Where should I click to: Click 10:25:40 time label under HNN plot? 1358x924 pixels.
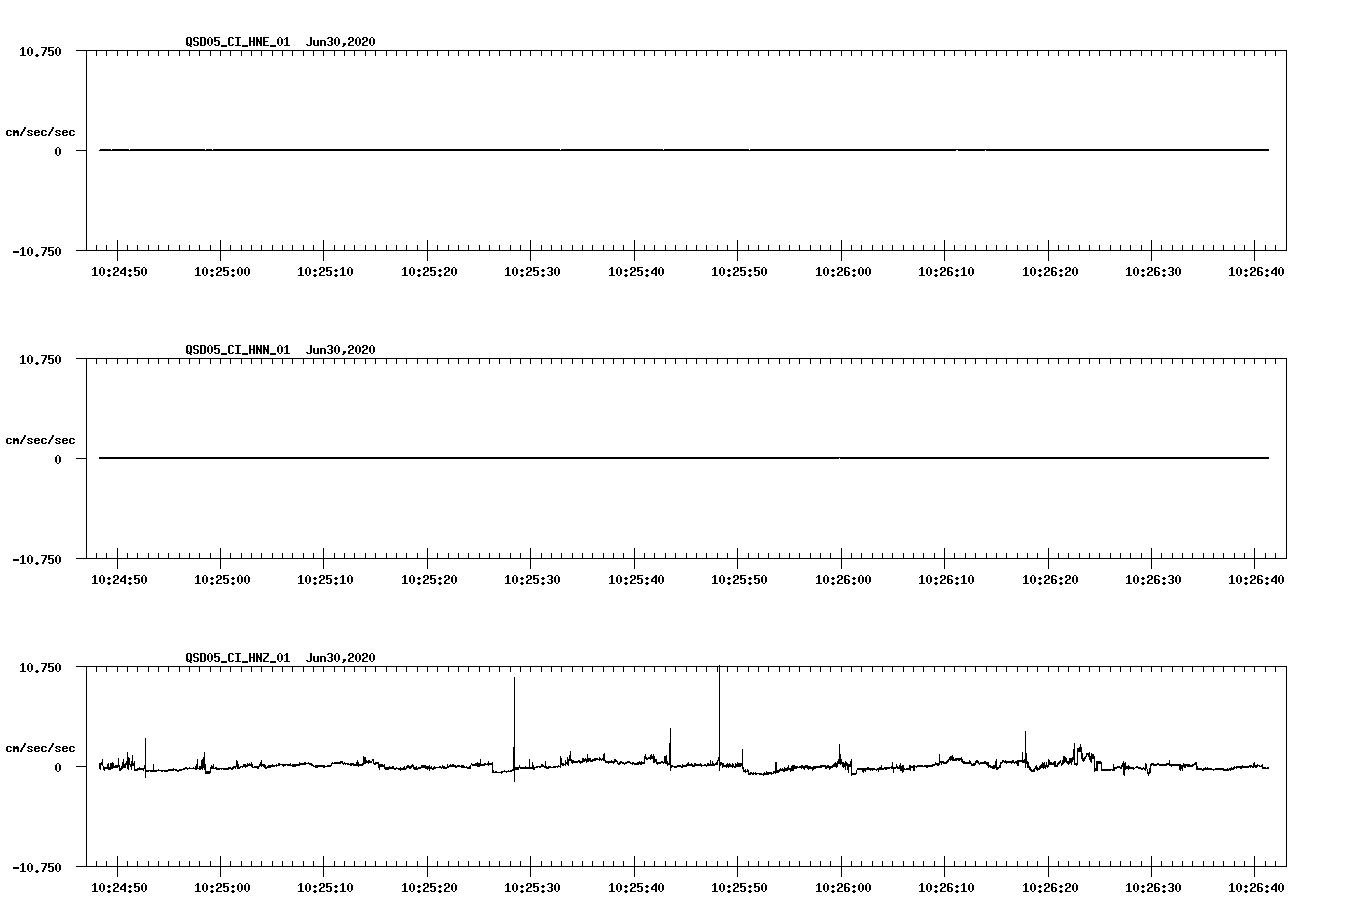coord(636,579)
